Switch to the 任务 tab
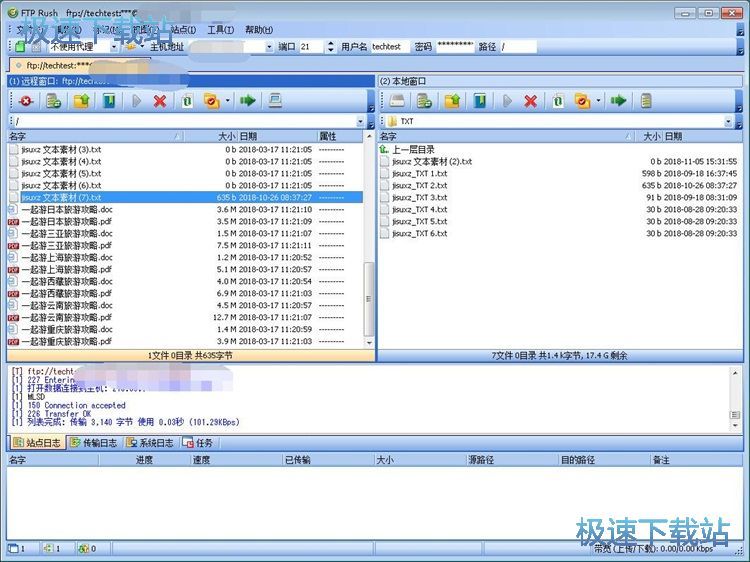750x562 pixels. [198, 442]
